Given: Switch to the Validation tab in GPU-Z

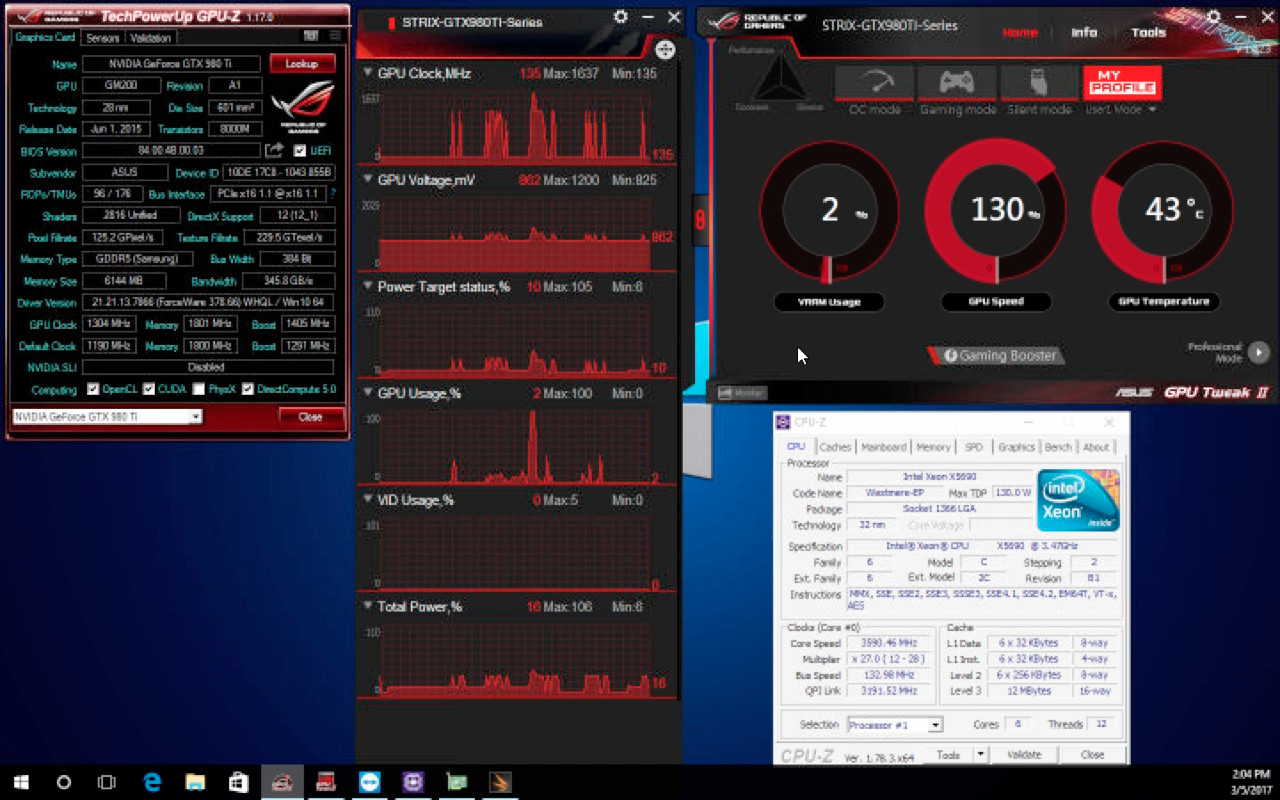Looking at the screenshot, I should [x=151, y=38].
